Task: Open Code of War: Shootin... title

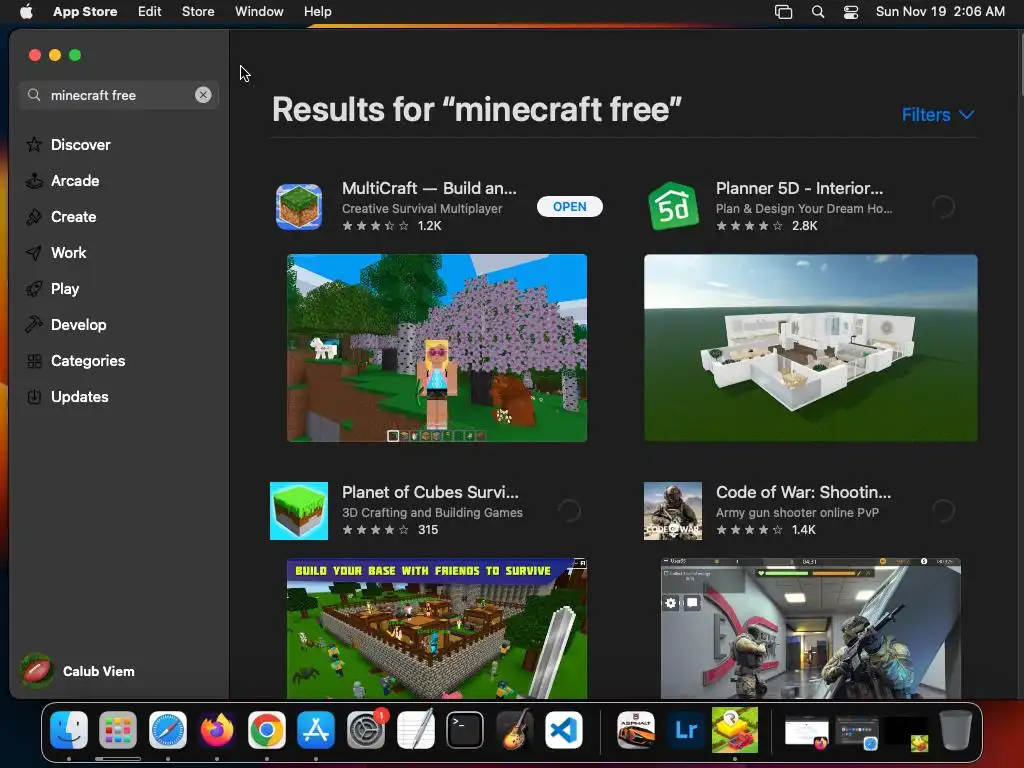Action: pos(803,492)
